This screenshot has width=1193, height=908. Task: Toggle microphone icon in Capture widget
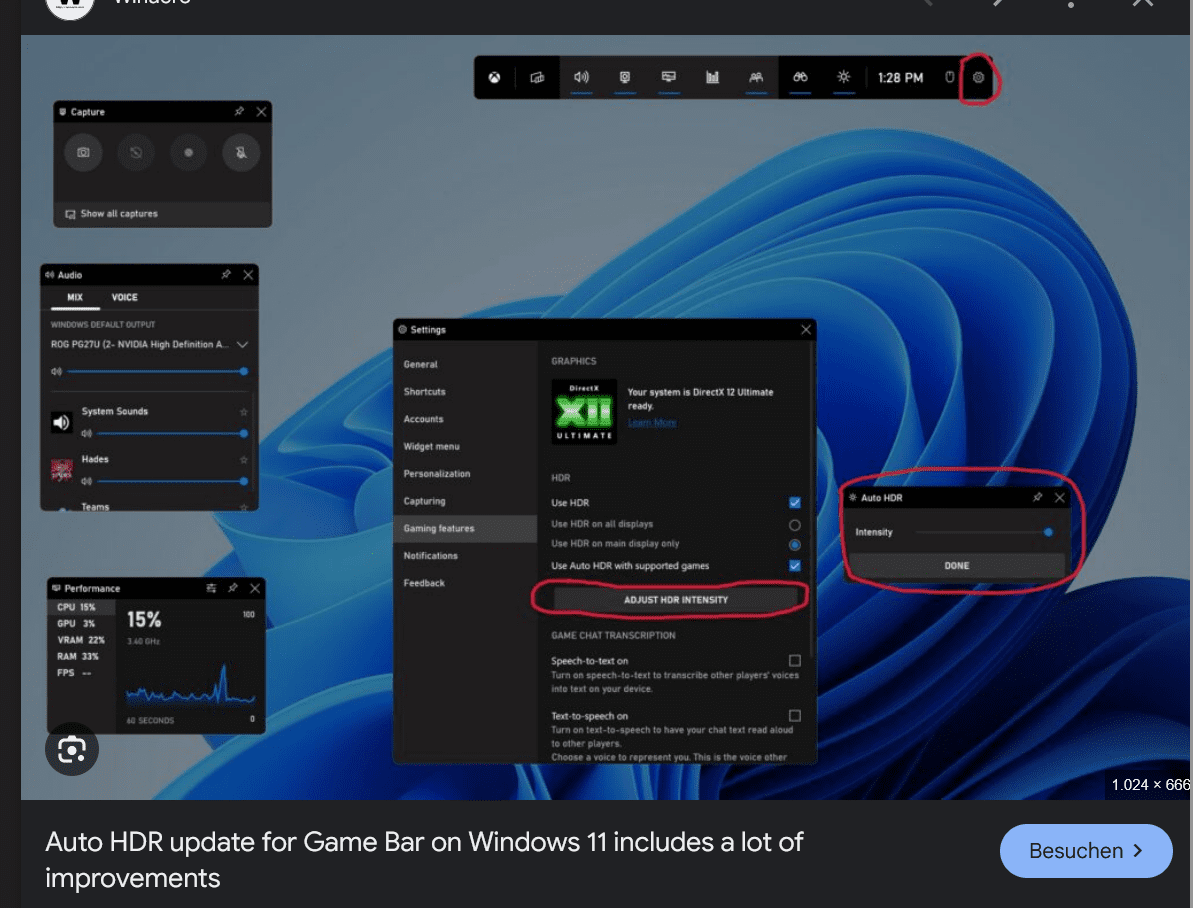point(241,152)
